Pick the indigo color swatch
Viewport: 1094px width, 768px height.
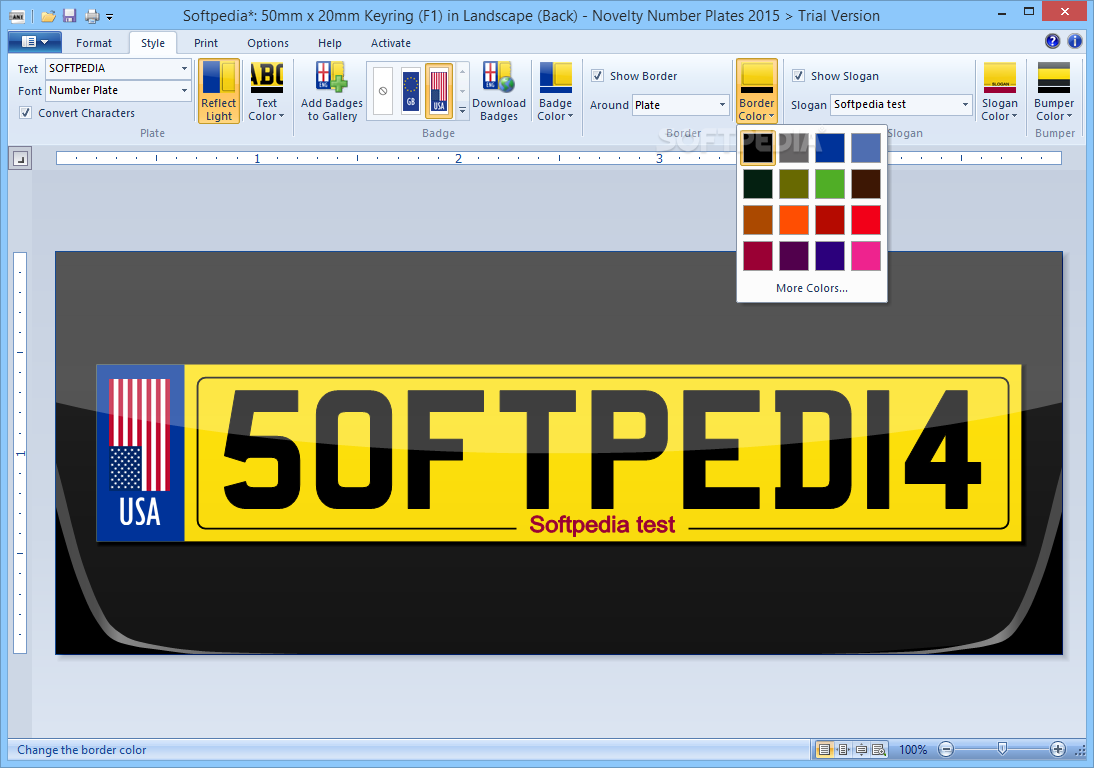click(830, 256)
